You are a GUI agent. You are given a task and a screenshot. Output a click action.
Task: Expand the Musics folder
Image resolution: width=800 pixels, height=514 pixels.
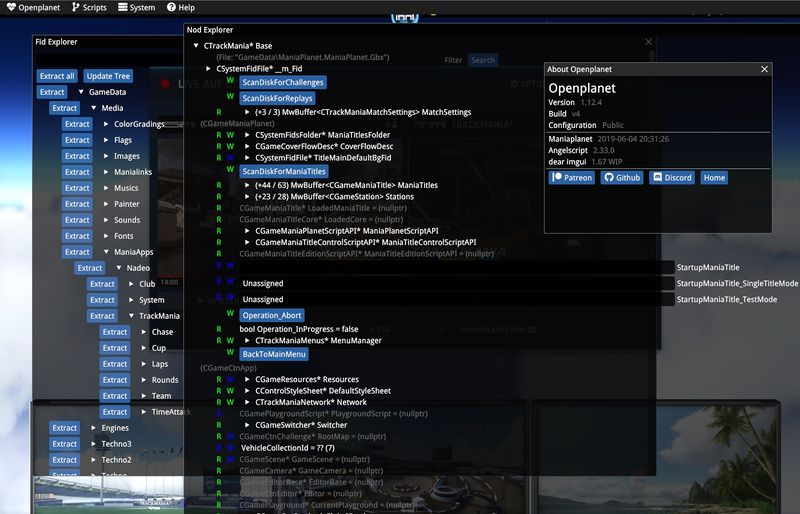[x=106, y=188]
